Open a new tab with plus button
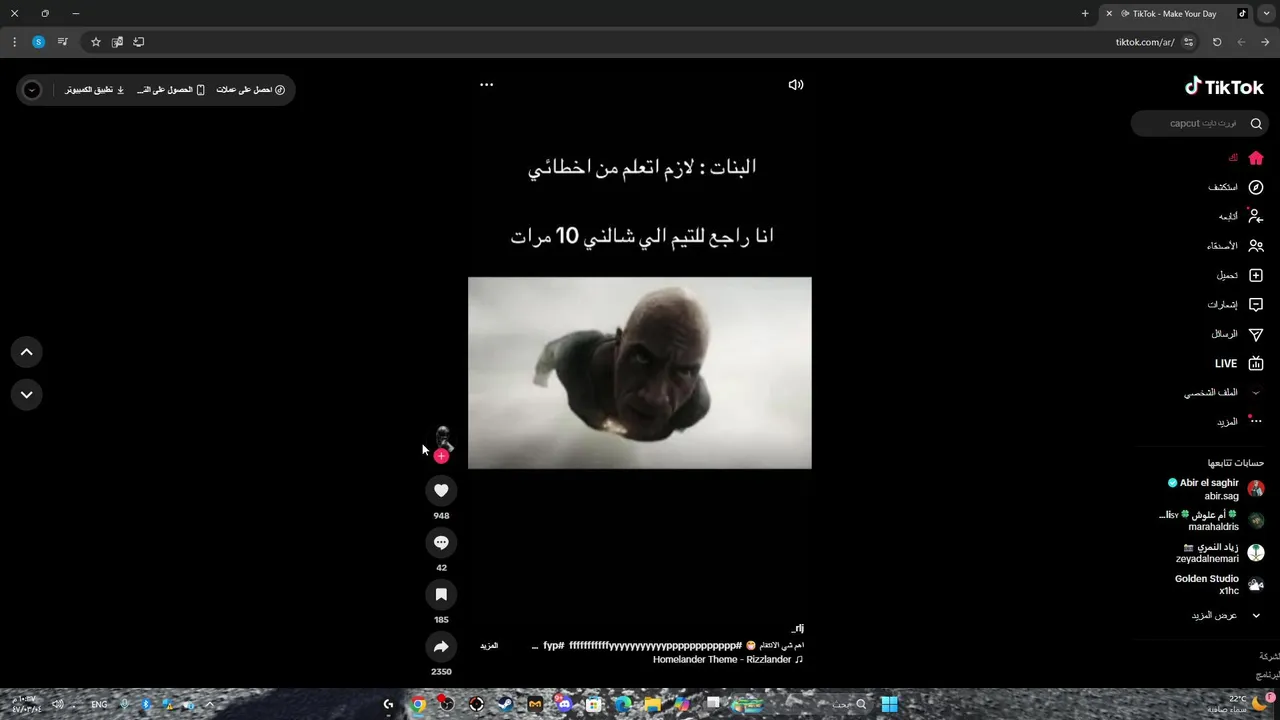Screen dimensions: 1280x720 click(x=1085, y=14)
